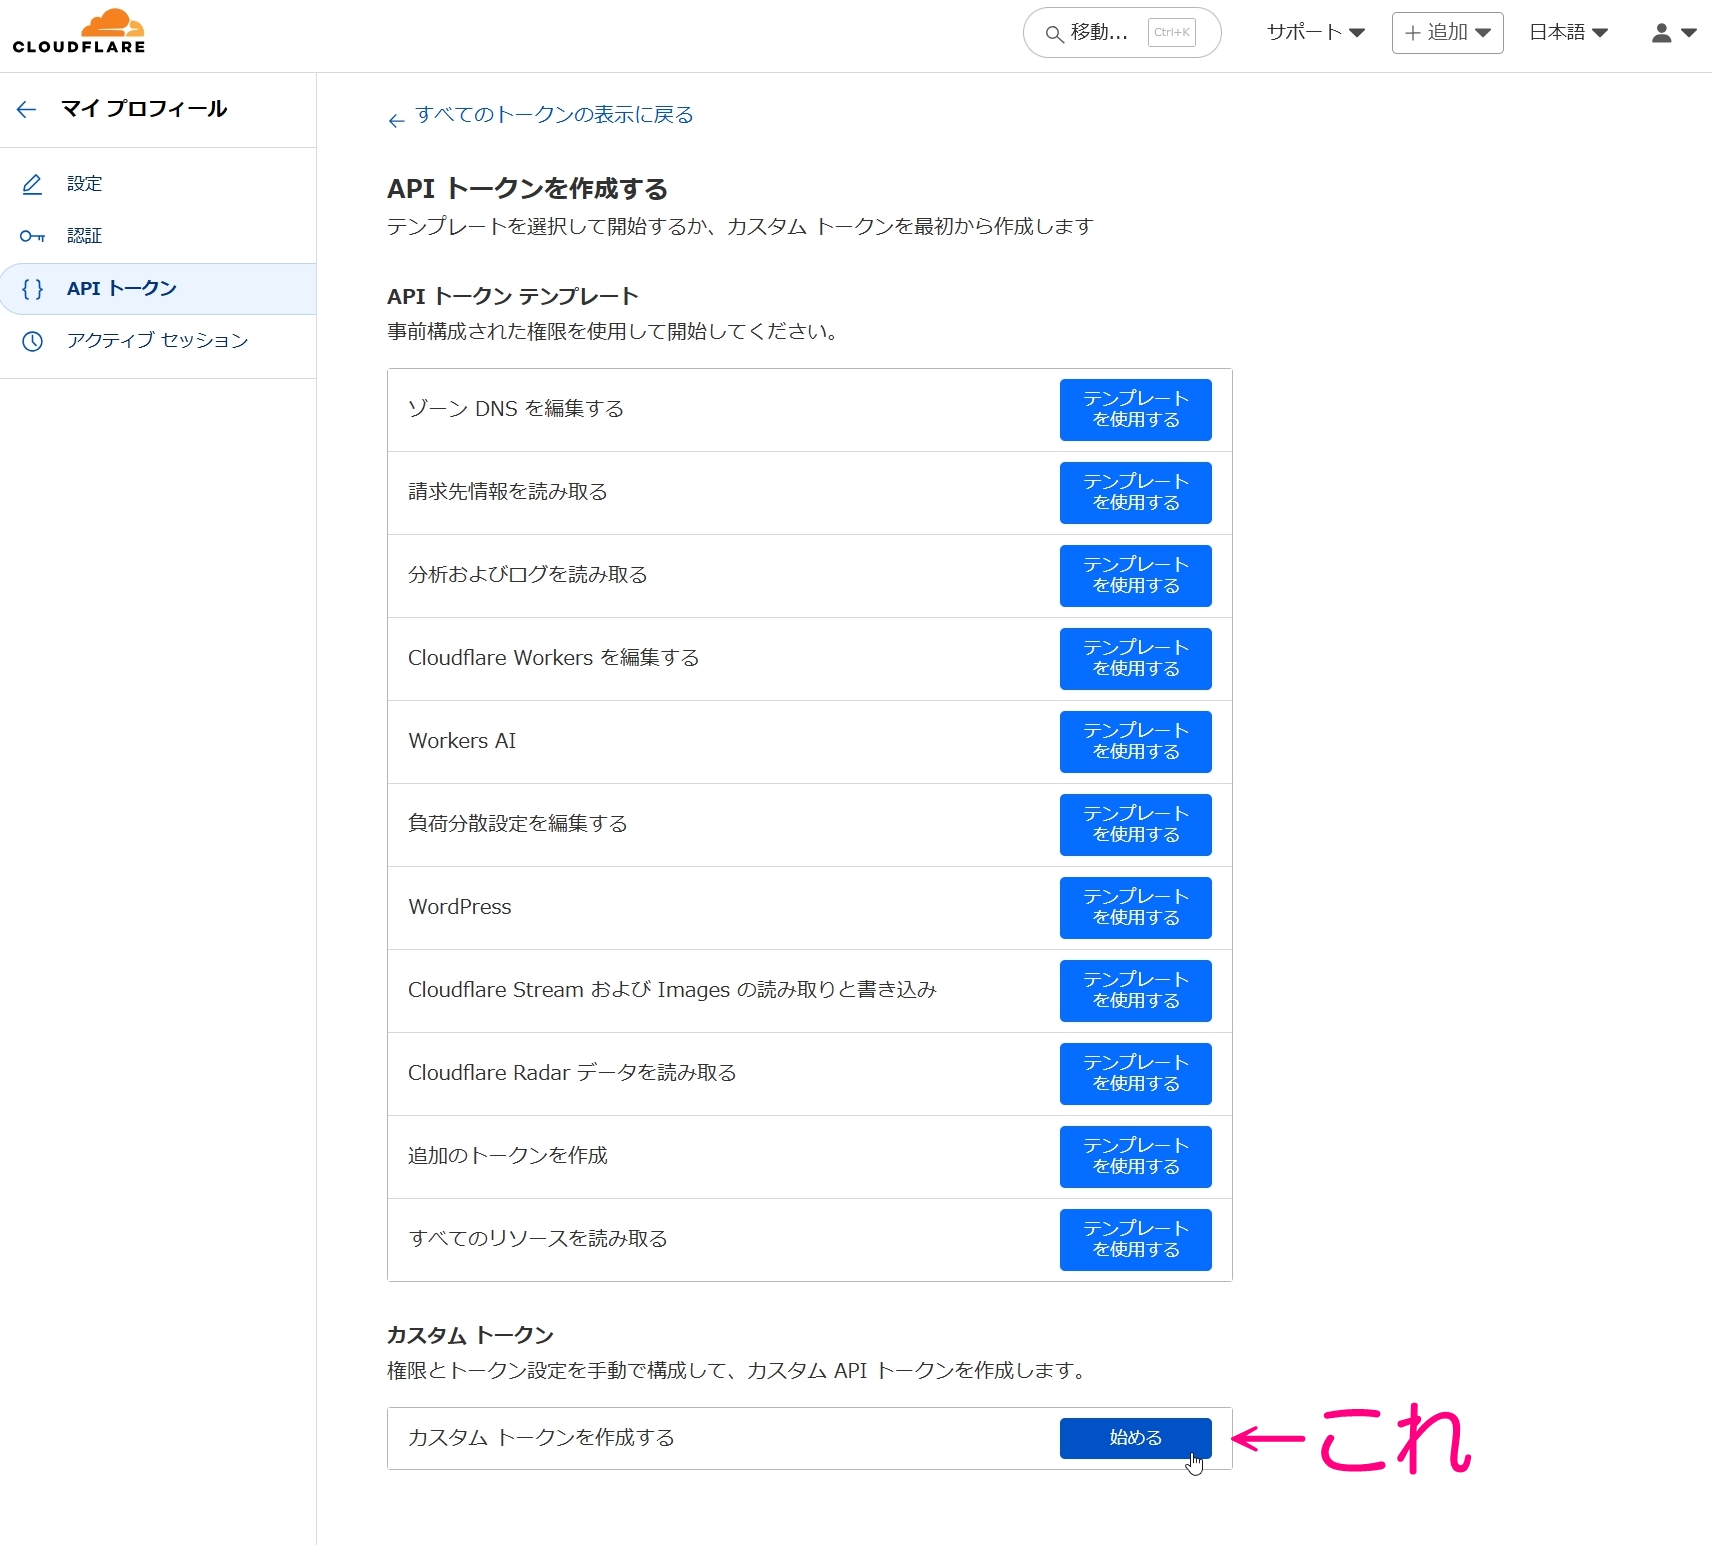Use template for 負荷分散設定を編集する

pos(1135,825)
